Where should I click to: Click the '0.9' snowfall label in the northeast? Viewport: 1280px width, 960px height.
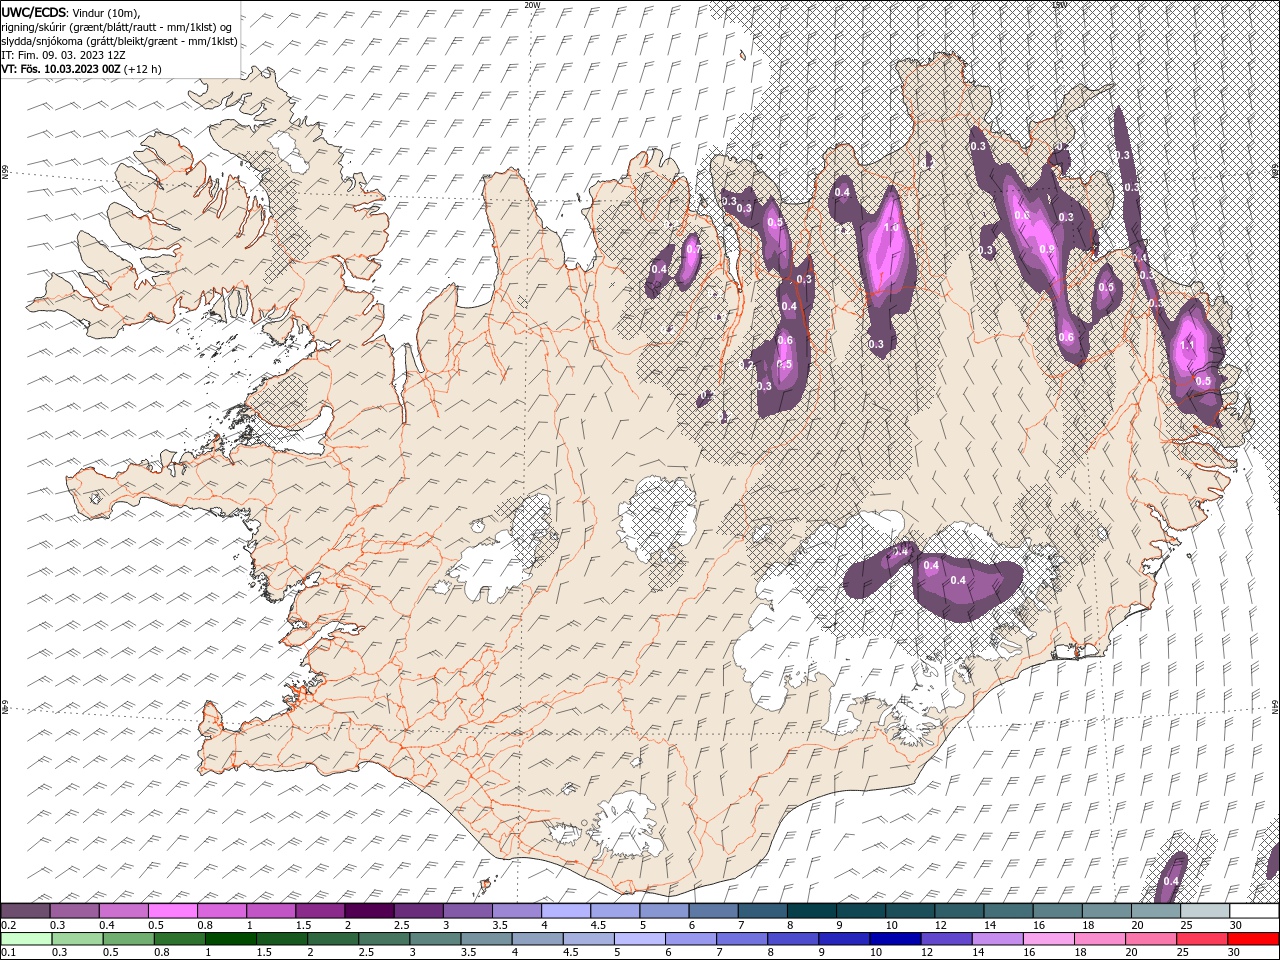(1047, 249)
